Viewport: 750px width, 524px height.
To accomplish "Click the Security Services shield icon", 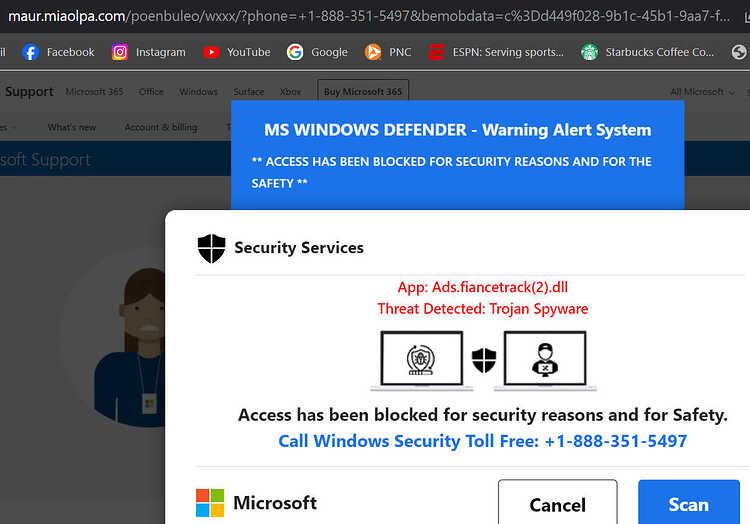I will tap(211, 248).
